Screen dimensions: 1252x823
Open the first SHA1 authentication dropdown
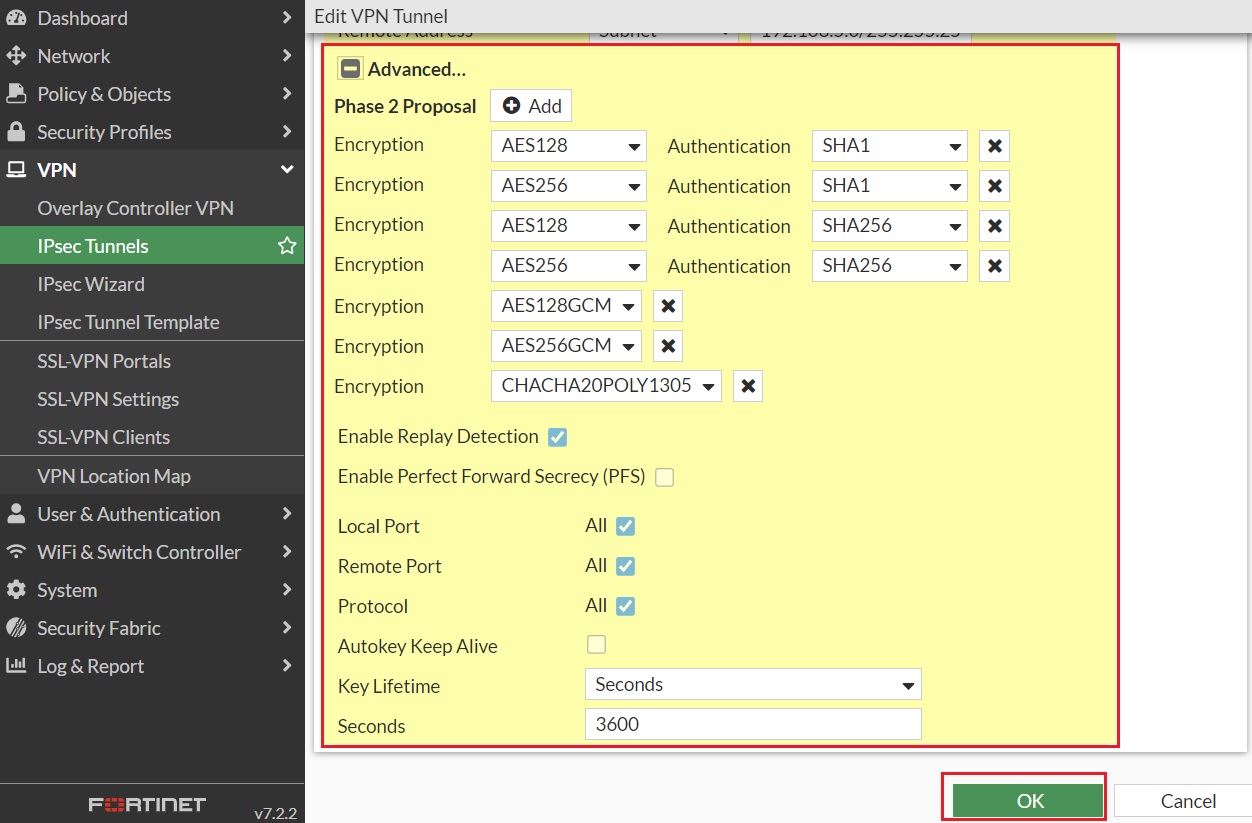click(889, 146)
